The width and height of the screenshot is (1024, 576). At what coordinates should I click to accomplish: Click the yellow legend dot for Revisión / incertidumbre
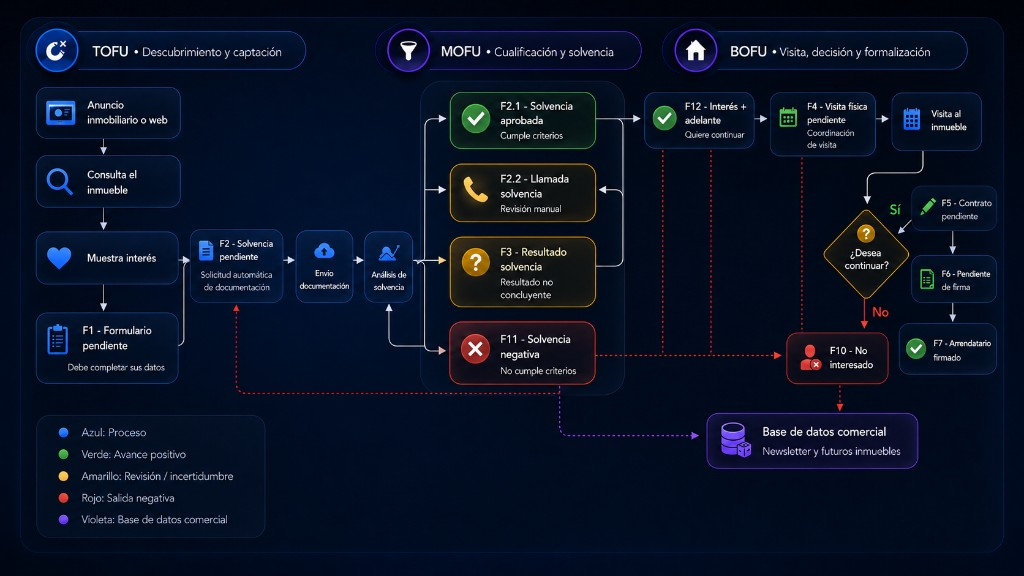(63, 476)
